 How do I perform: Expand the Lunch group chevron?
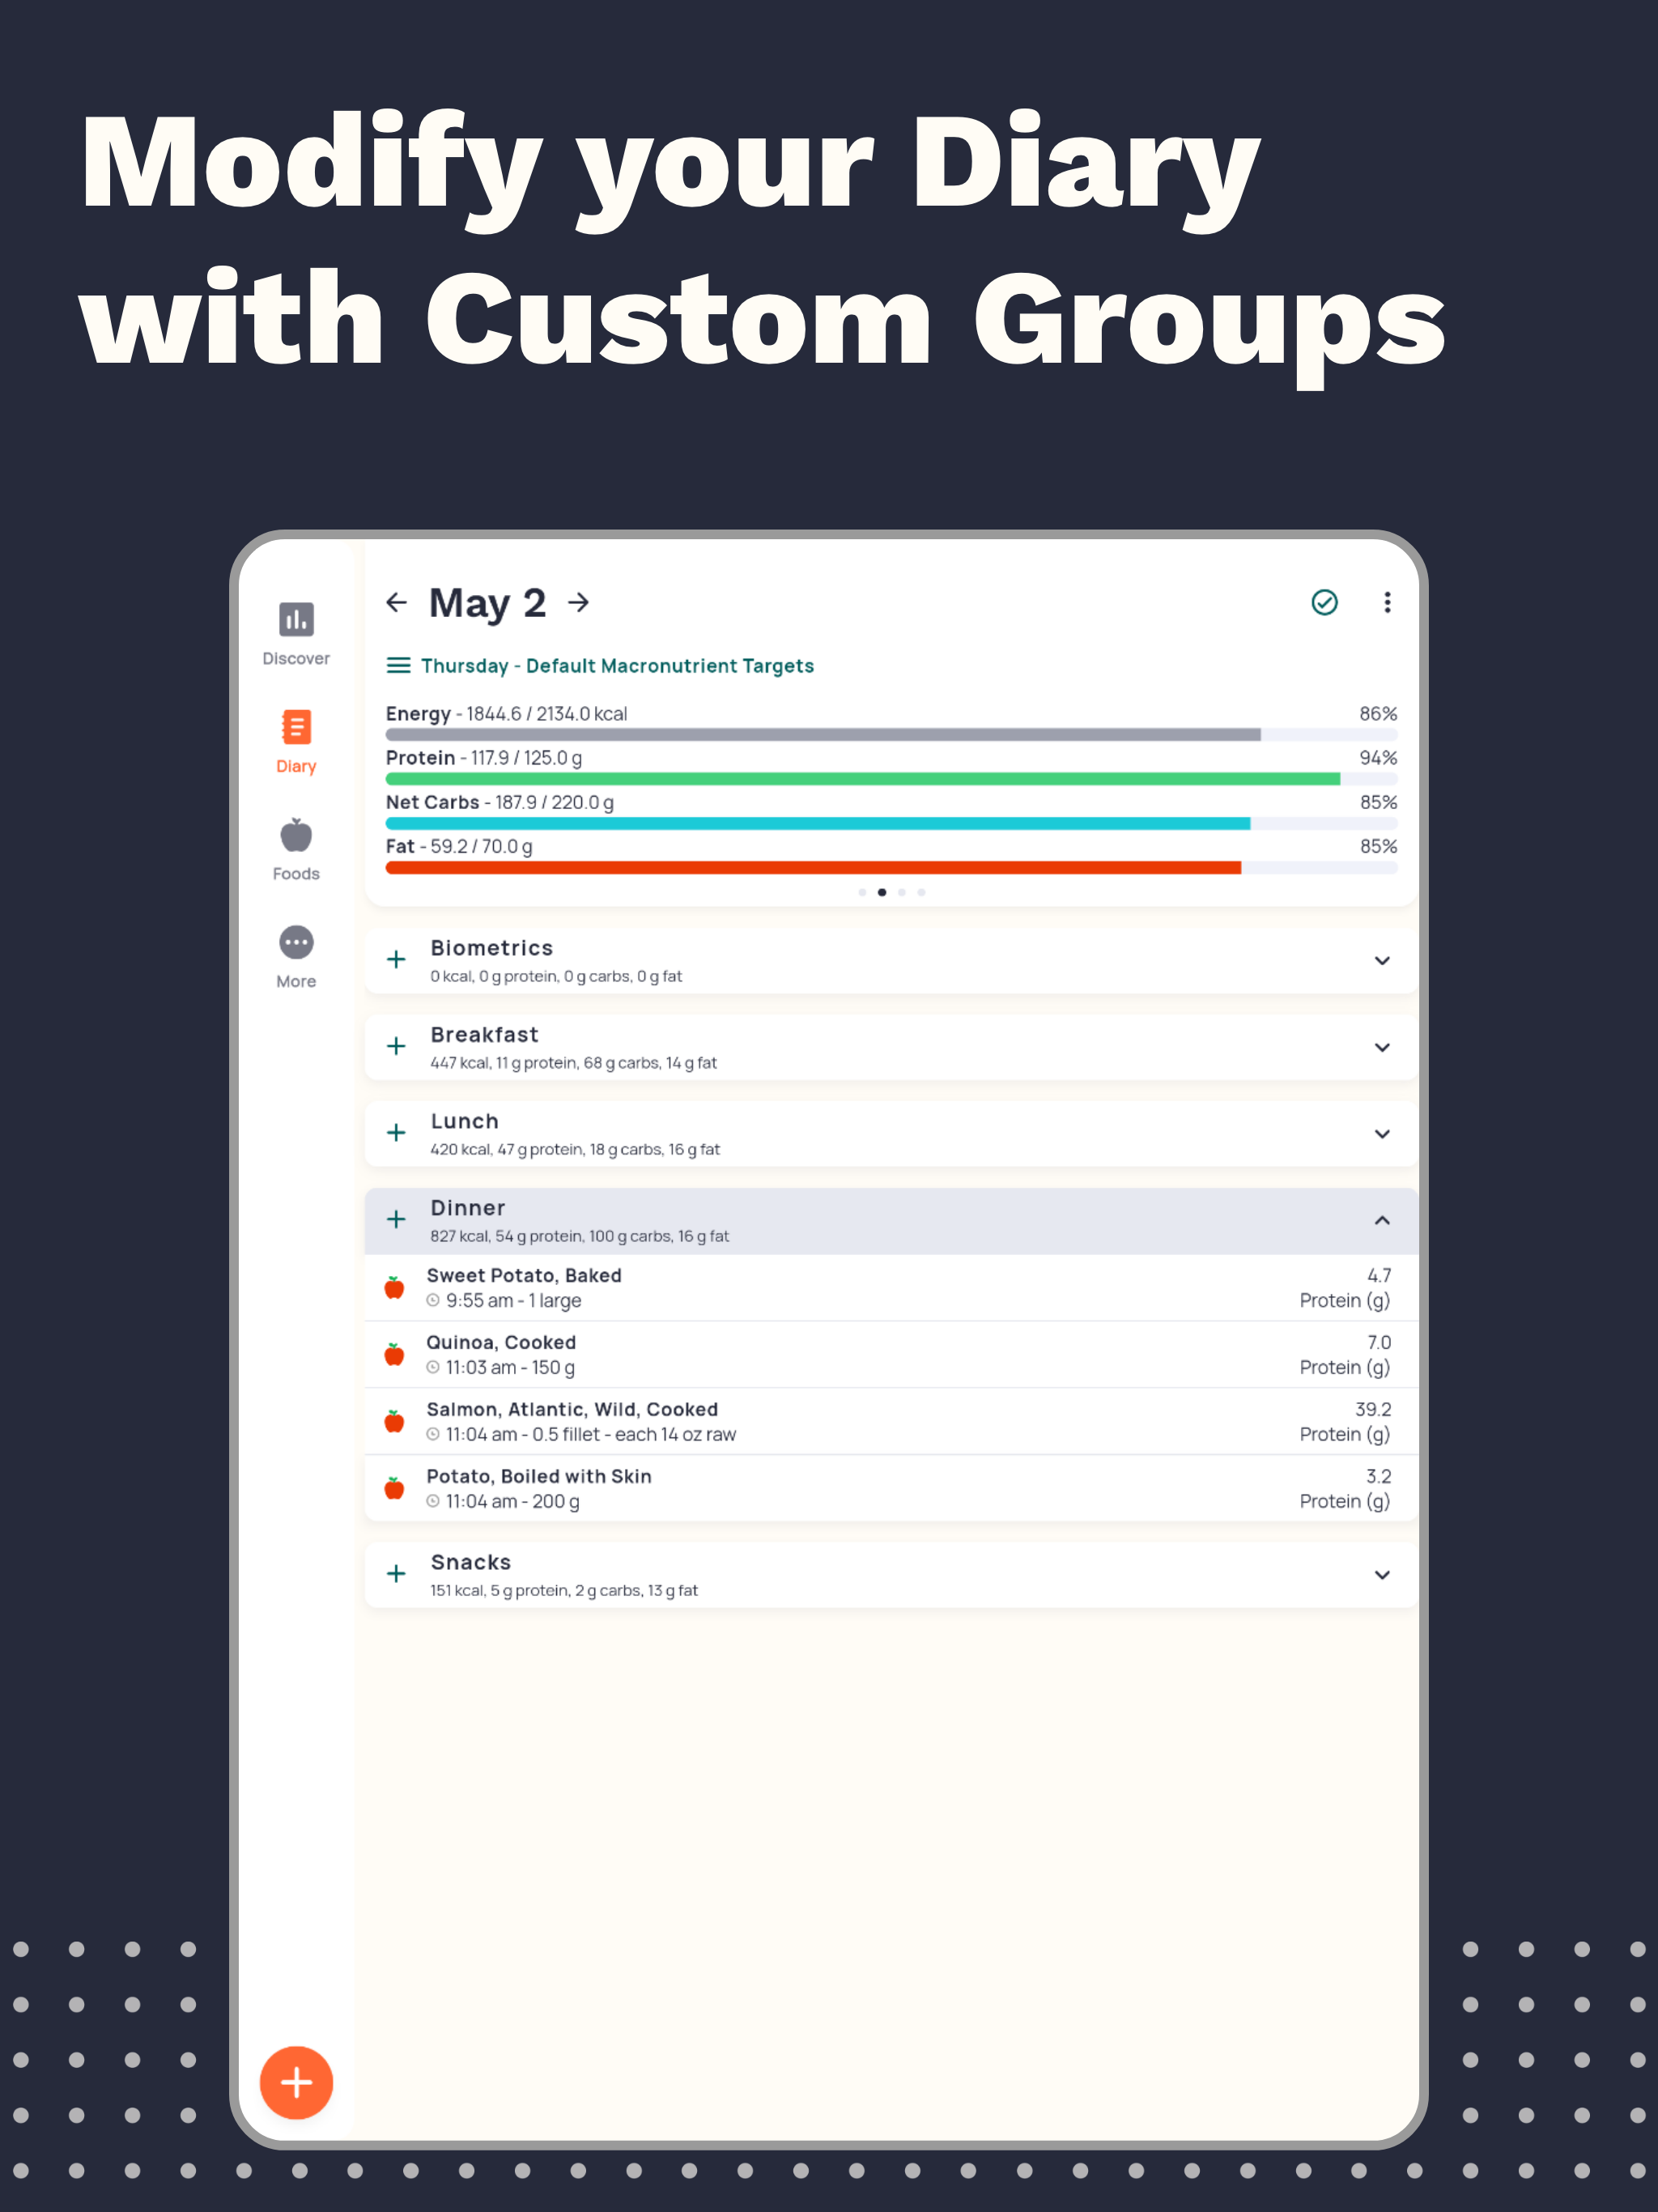pos(1382,1133)
